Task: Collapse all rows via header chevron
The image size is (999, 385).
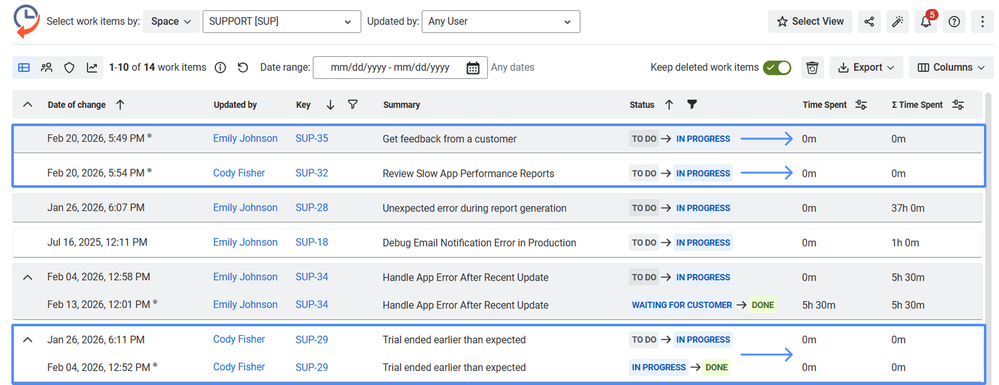Action: [x=27, y=105]
